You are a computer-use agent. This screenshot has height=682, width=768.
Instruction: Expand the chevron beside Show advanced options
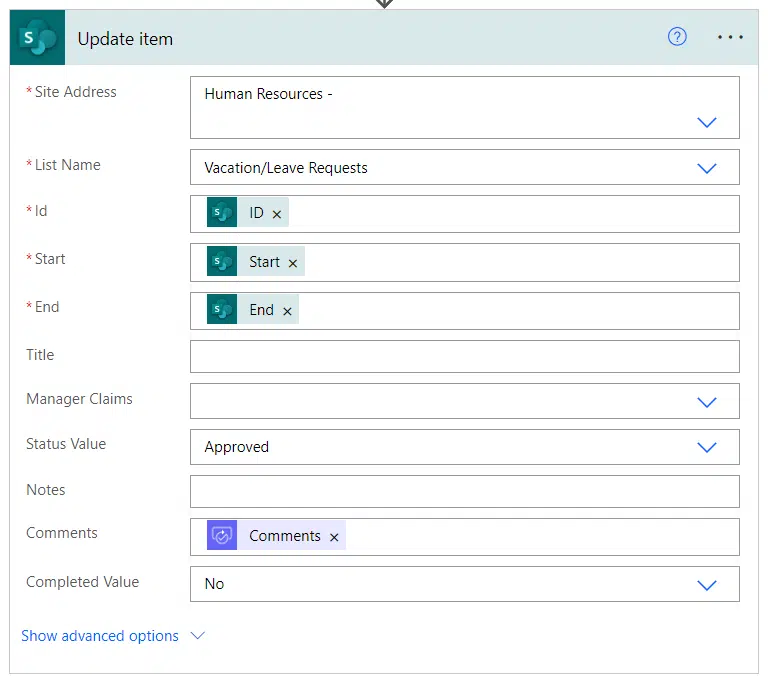coord(197,635)
